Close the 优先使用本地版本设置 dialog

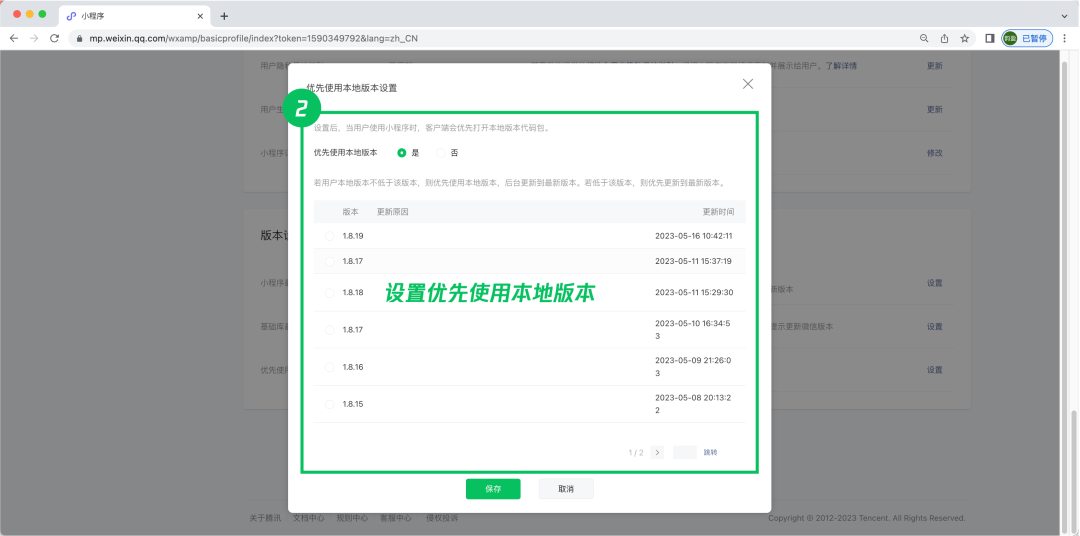click(748, 84)
